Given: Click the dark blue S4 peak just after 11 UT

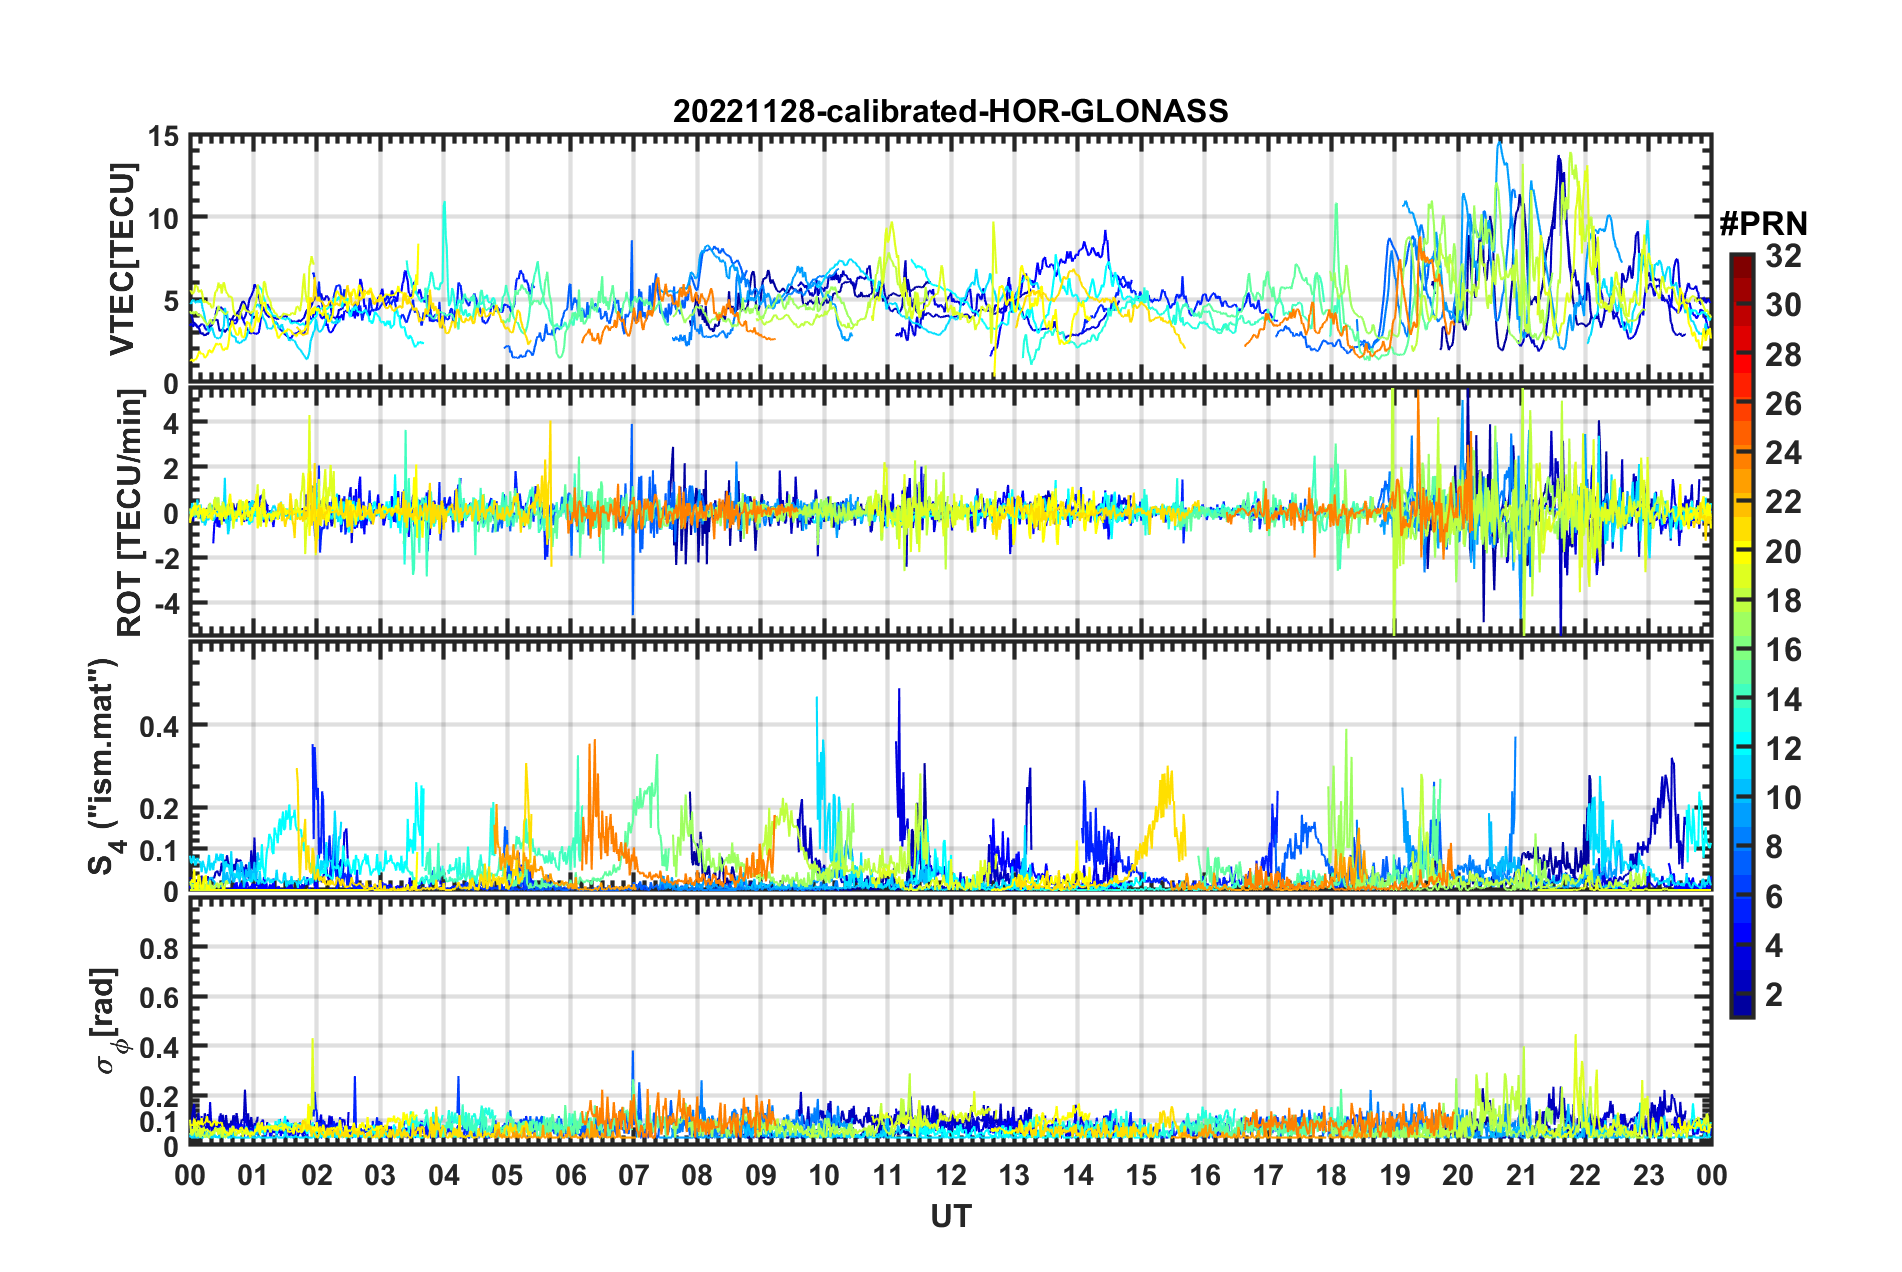Looking at the screenshot, I should click(899, 692).
